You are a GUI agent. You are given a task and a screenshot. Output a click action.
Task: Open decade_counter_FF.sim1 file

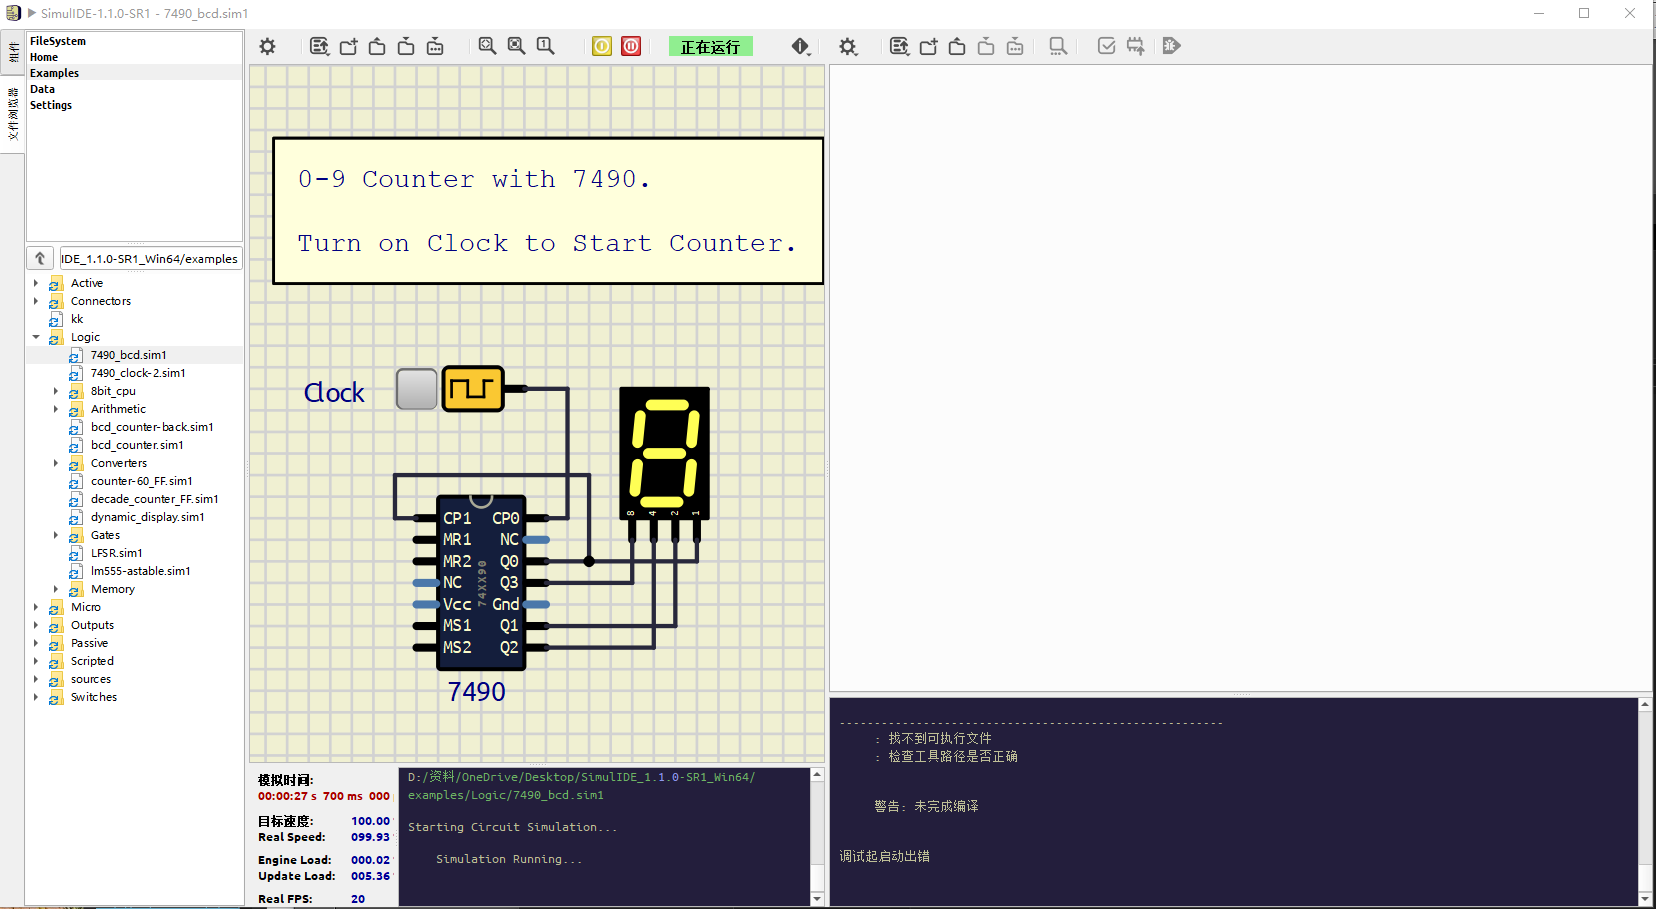154,499
